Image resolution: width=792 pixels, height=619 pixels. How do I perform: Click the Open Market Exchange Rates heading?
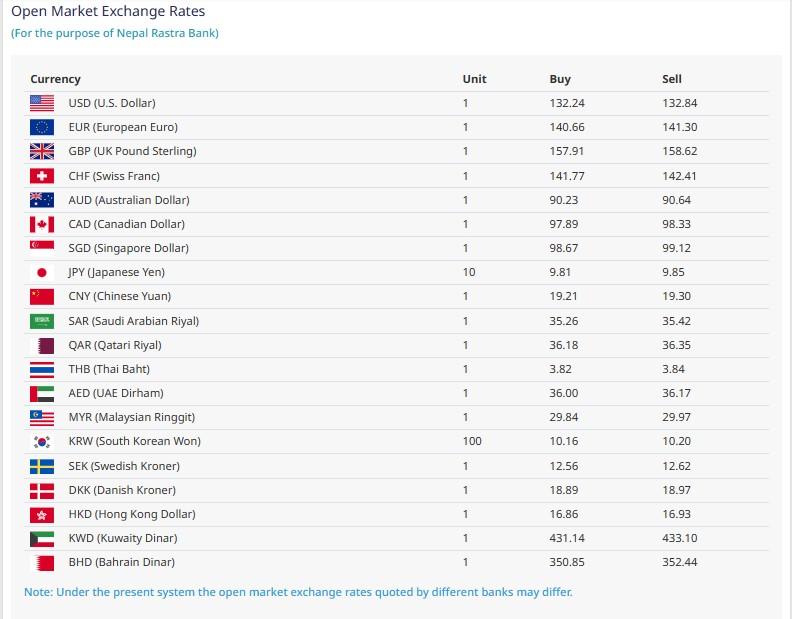tap(107, 12)
